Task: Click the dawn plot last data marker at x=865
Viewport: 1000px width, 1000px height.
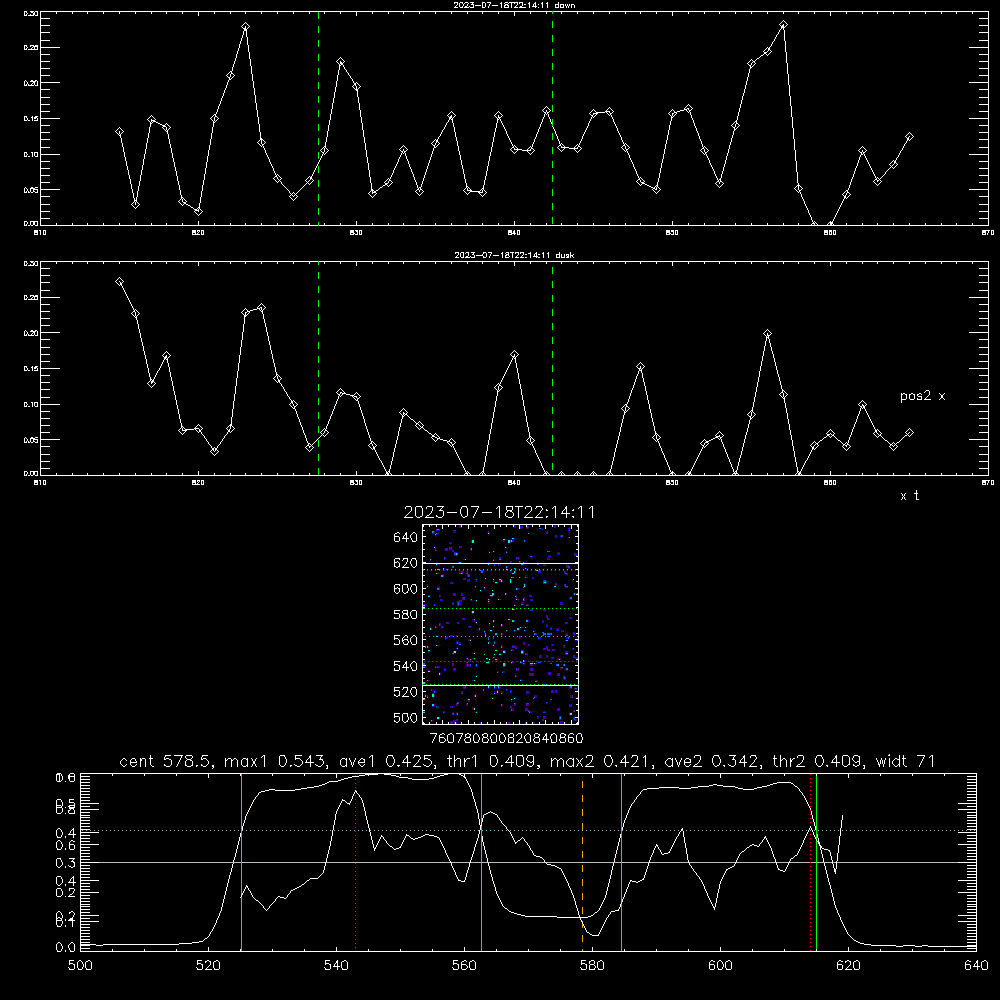Action: 909,136
